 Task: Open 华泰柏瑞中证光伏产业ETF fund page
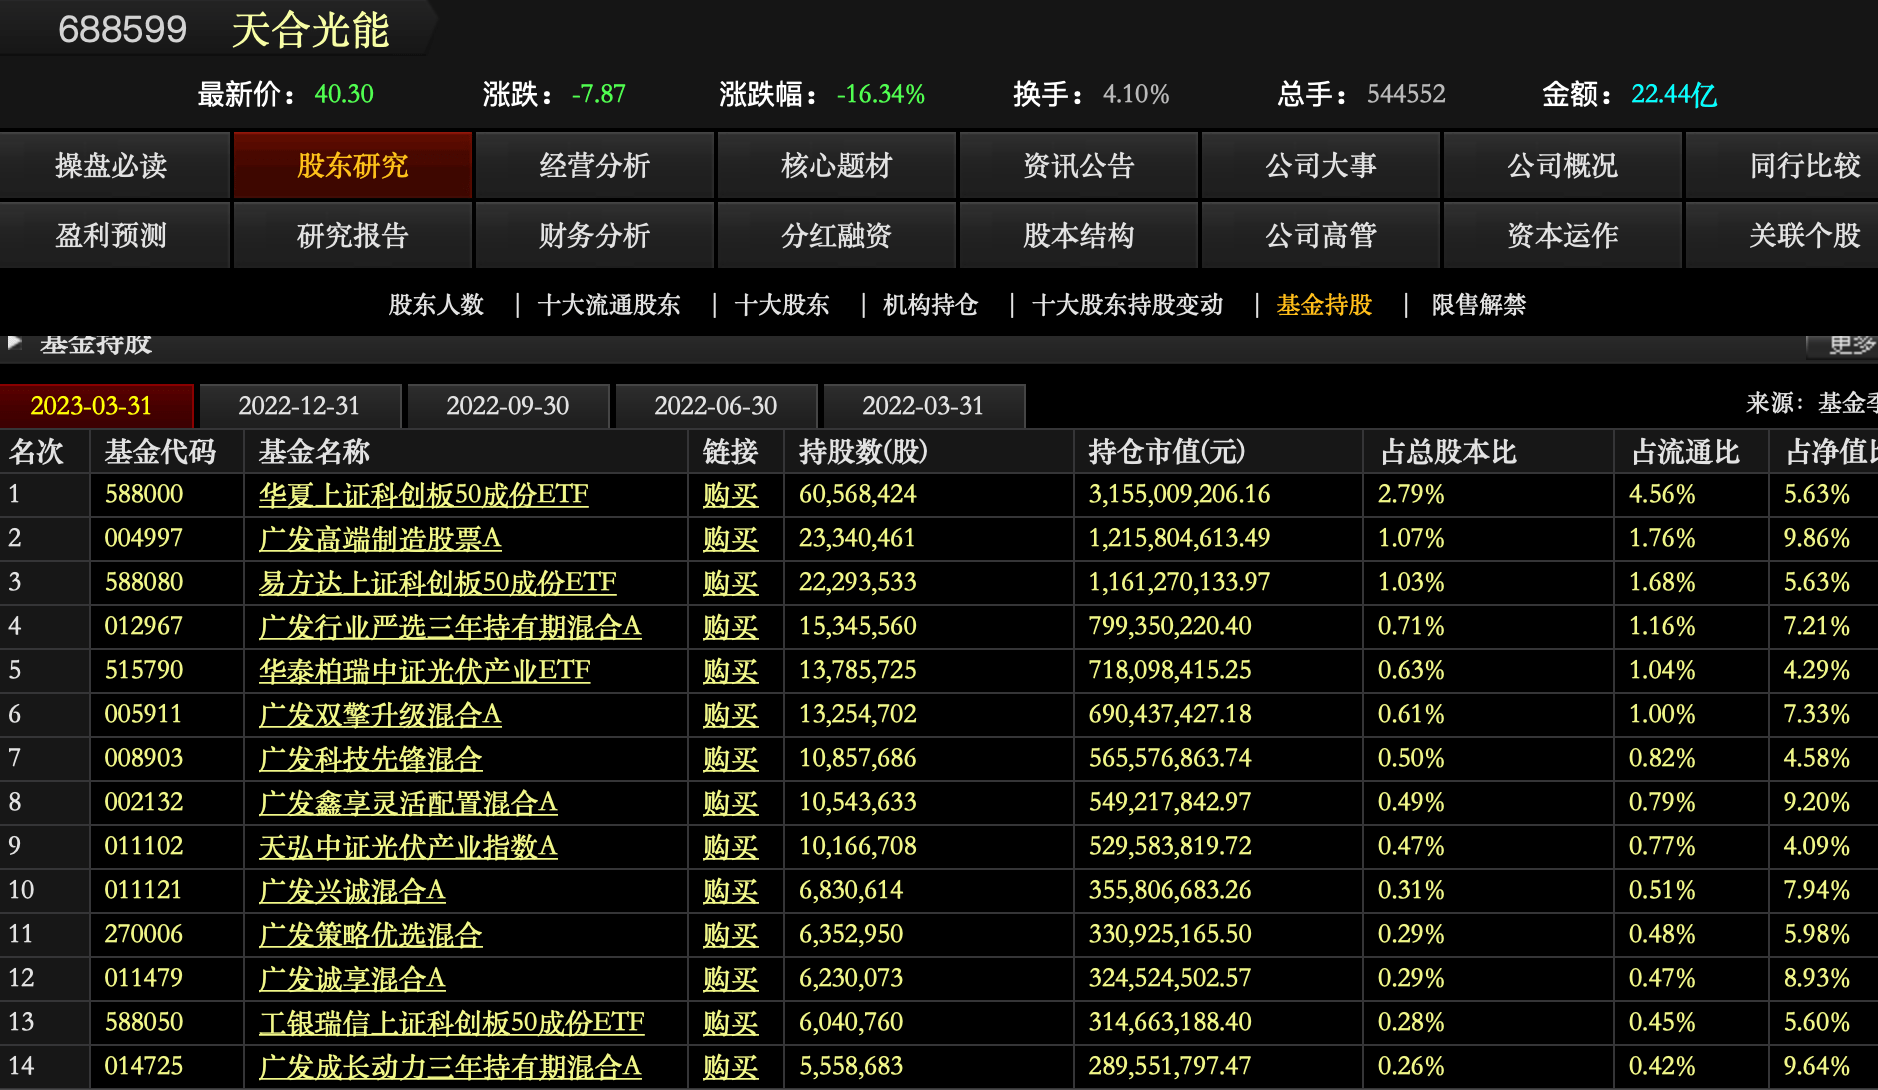point(424,671)
